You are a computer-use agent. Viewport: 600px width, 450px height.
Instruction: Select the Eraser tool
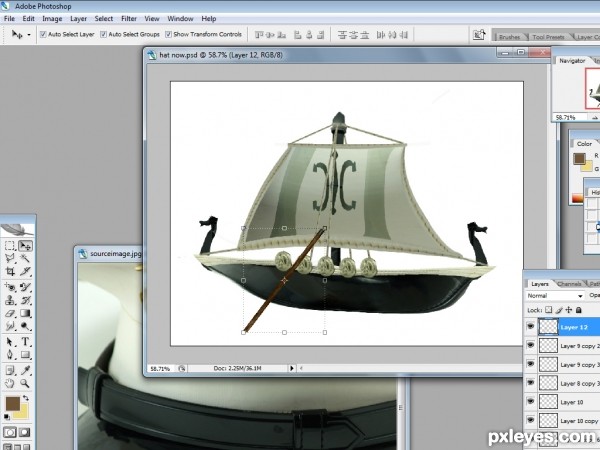click(10, 313)
